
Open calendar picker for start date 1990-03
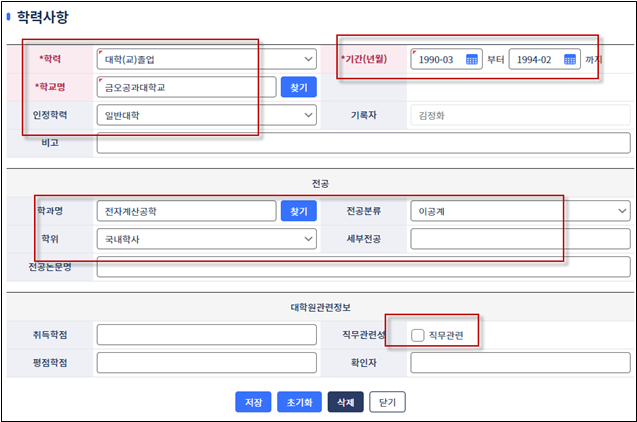[471, 59]
